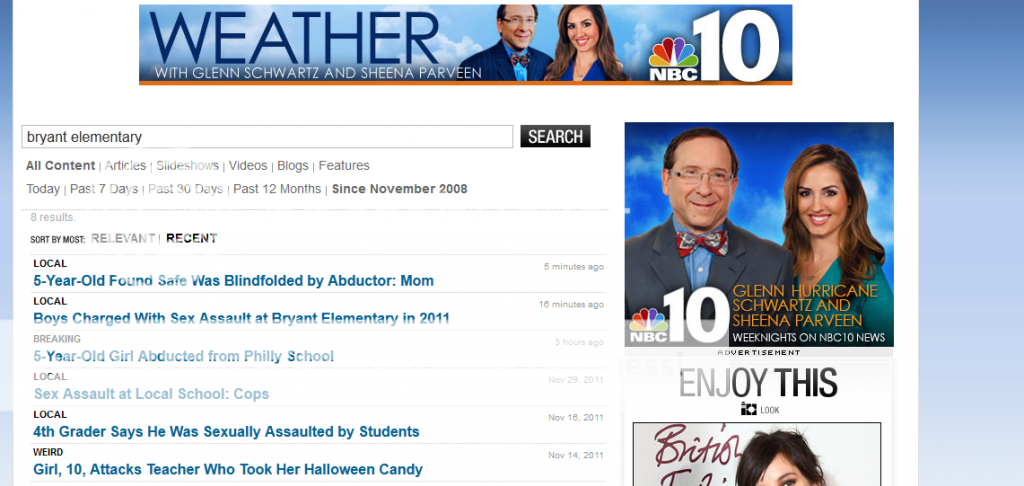The width and height of the screenshot is (1024, 486).
Task: Filter results by Blogs
Action: 293,166
